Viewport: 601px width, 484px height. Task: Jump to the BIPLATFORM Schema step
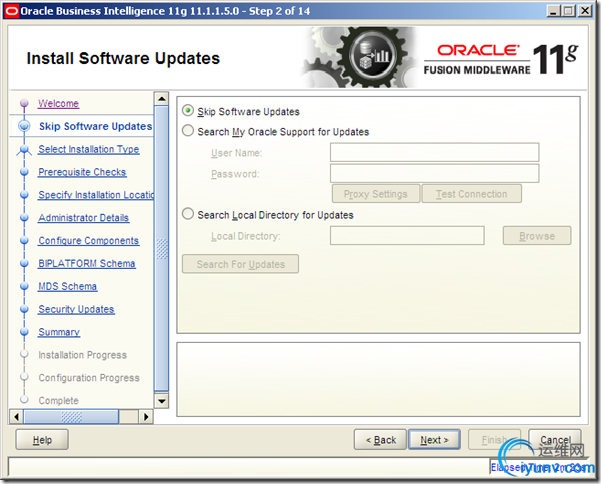point(87,264)
